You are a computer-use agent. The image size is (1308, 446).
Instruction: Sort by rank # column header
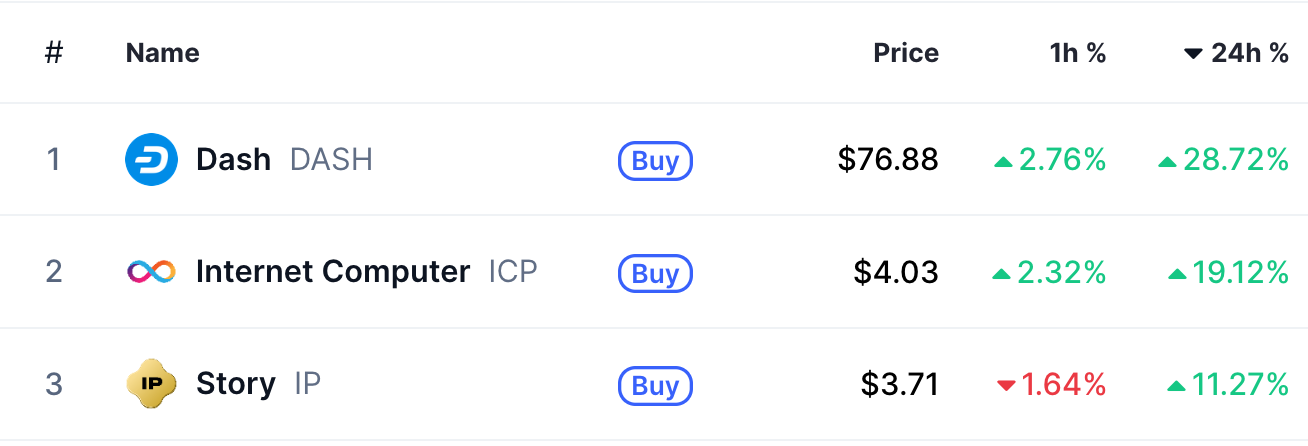[x=54, y=54]
